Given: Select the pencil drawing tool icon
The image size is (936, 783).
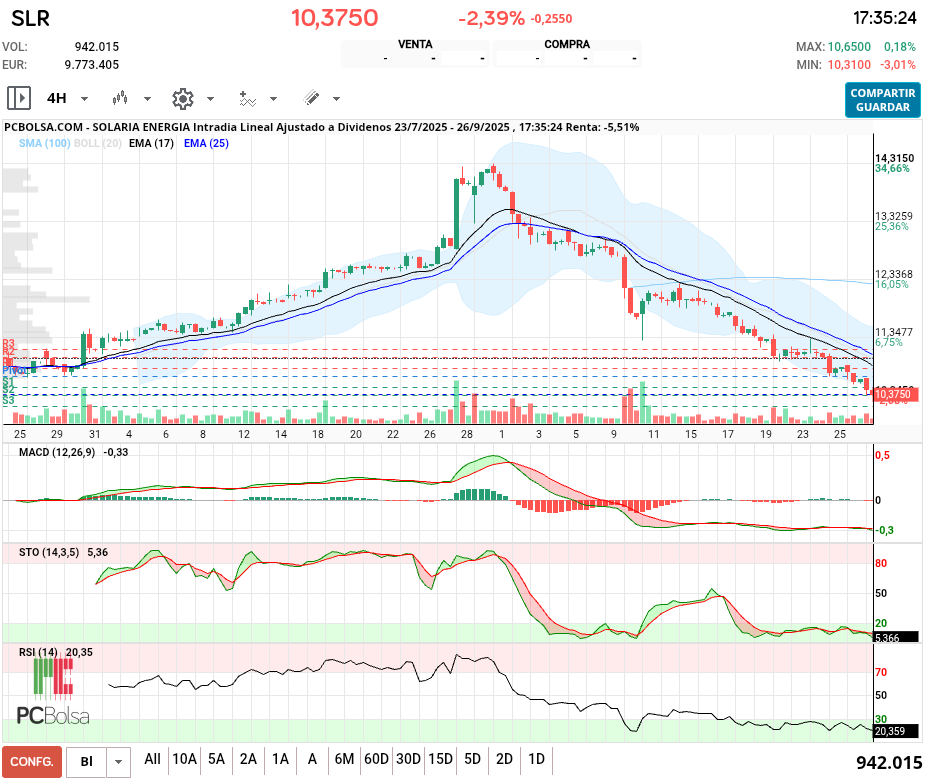Looking at the screenshot, I should coord(311,98).
